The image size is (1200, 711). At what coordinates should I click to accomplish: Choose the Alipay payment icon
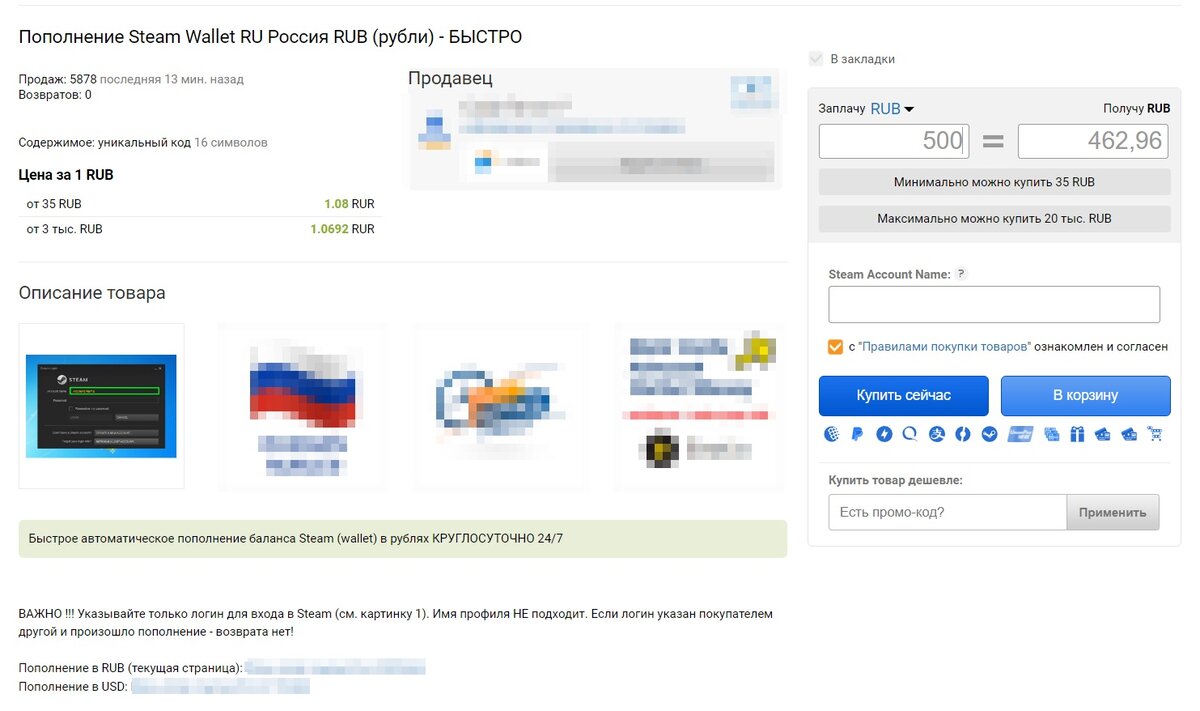click(936, 434)
